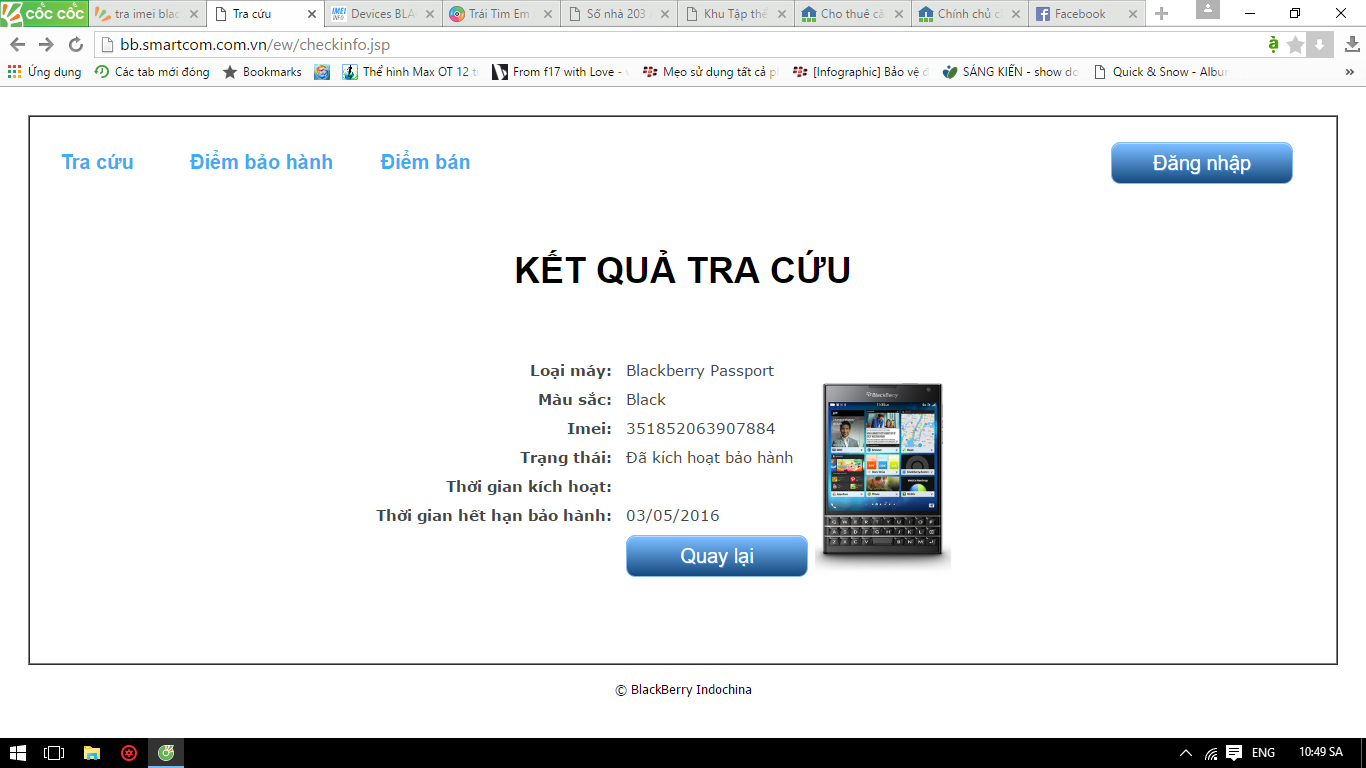Switch to the 'Số nhà 203' tab
This screenshot has height=768, width=1366.
click(x=617, y=14)
